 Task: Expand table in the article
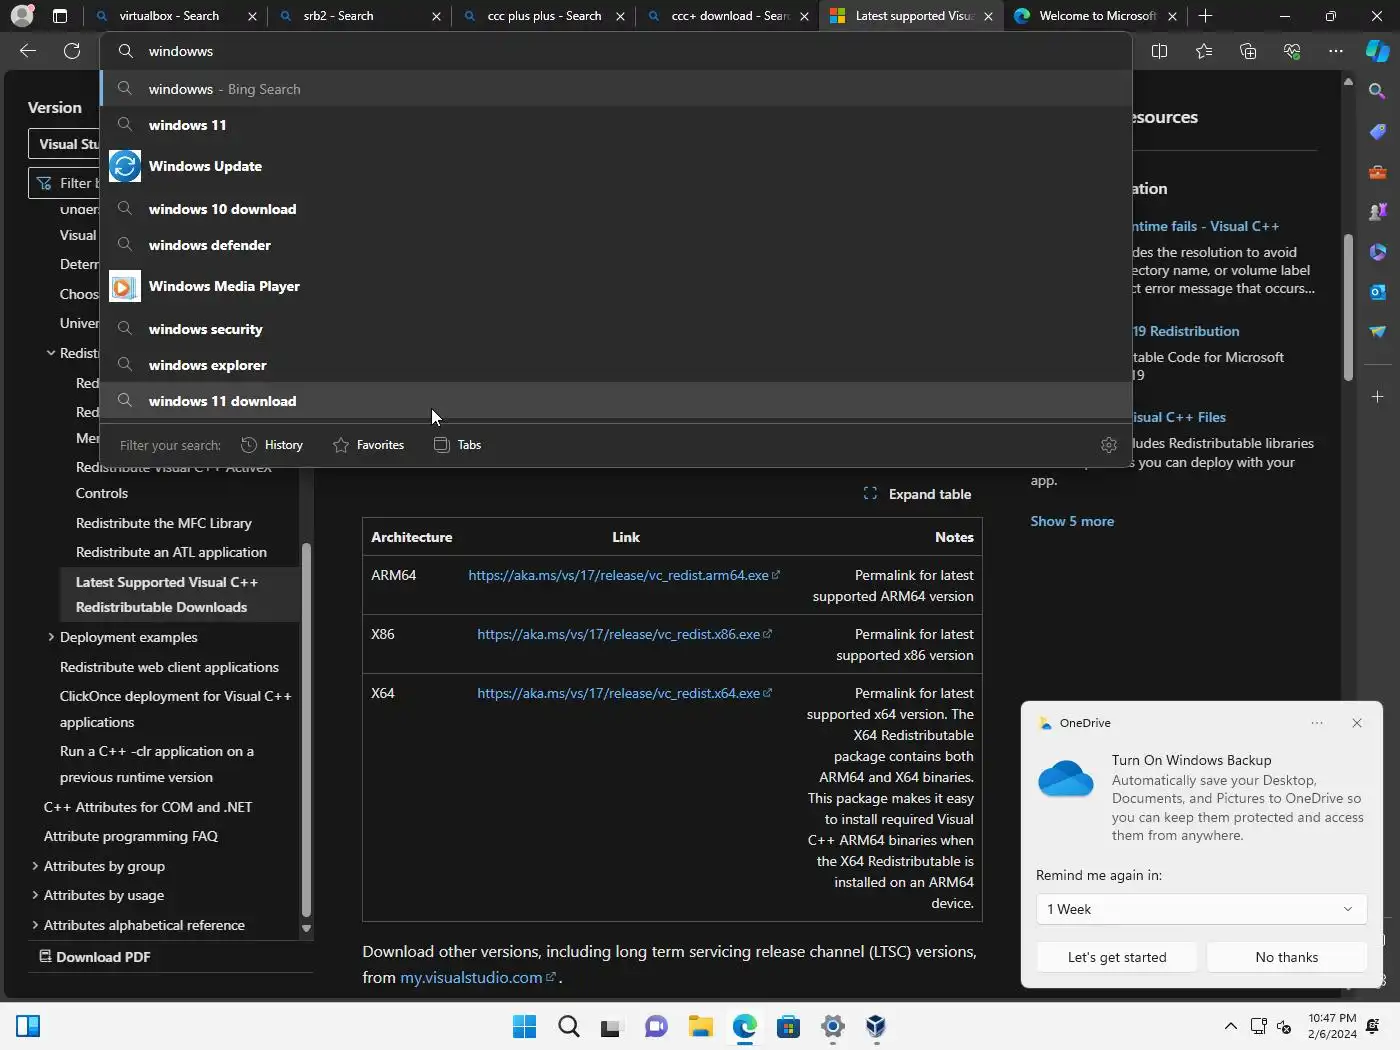tap(917, 494)
